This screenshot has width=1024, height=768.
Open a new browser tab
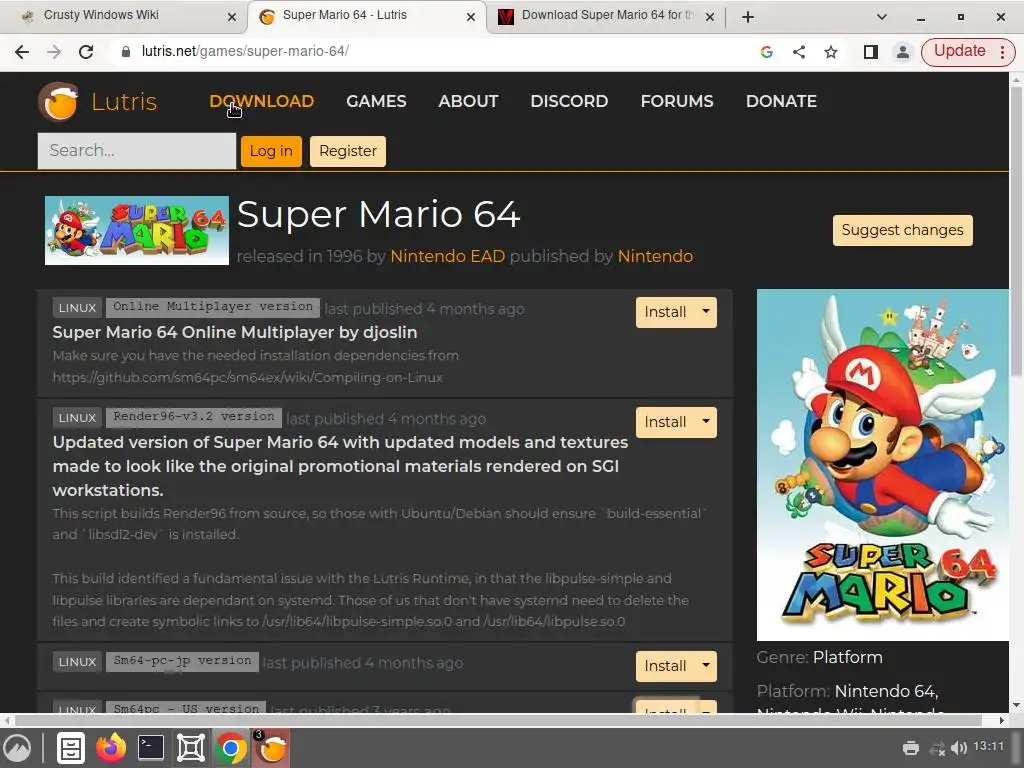(748, 17)
